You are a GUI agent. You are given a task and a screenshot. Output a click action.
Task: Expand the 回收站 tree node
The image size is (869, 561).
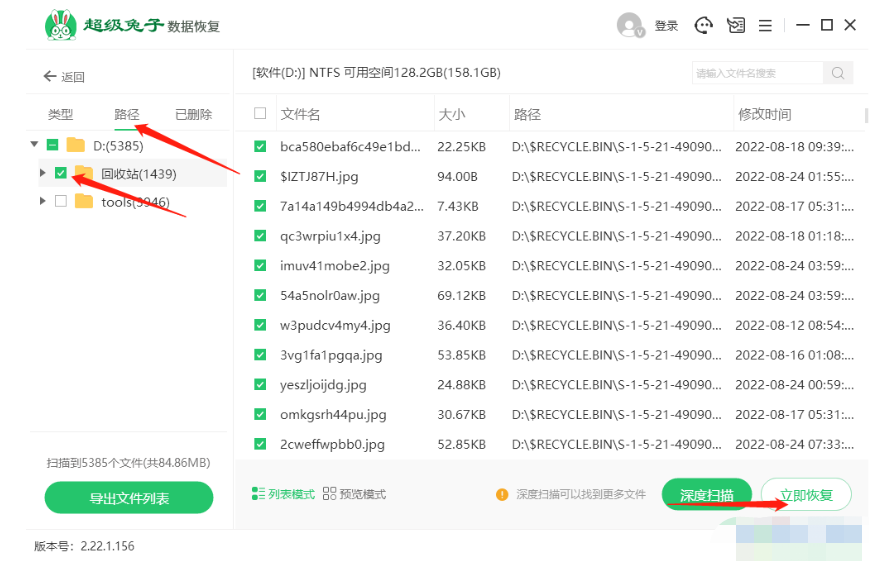[42, 174]
